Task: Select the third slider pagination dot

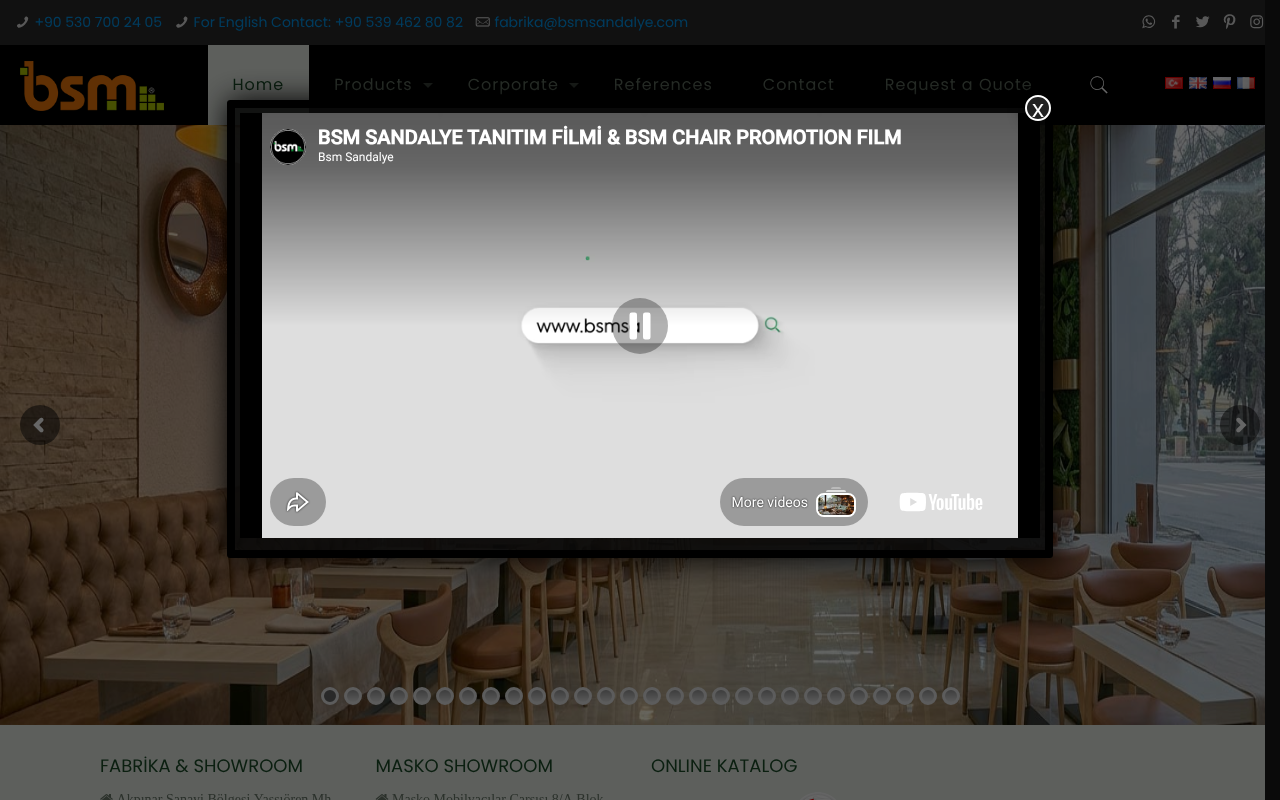Action: click(376, 696)
